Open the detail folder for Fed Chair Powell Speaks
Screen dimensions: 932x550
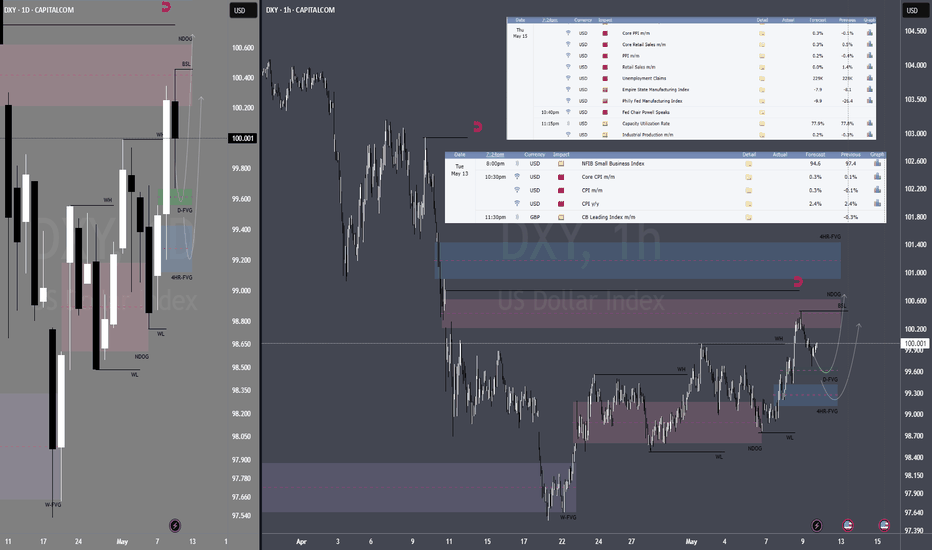(x=762, y=112)
